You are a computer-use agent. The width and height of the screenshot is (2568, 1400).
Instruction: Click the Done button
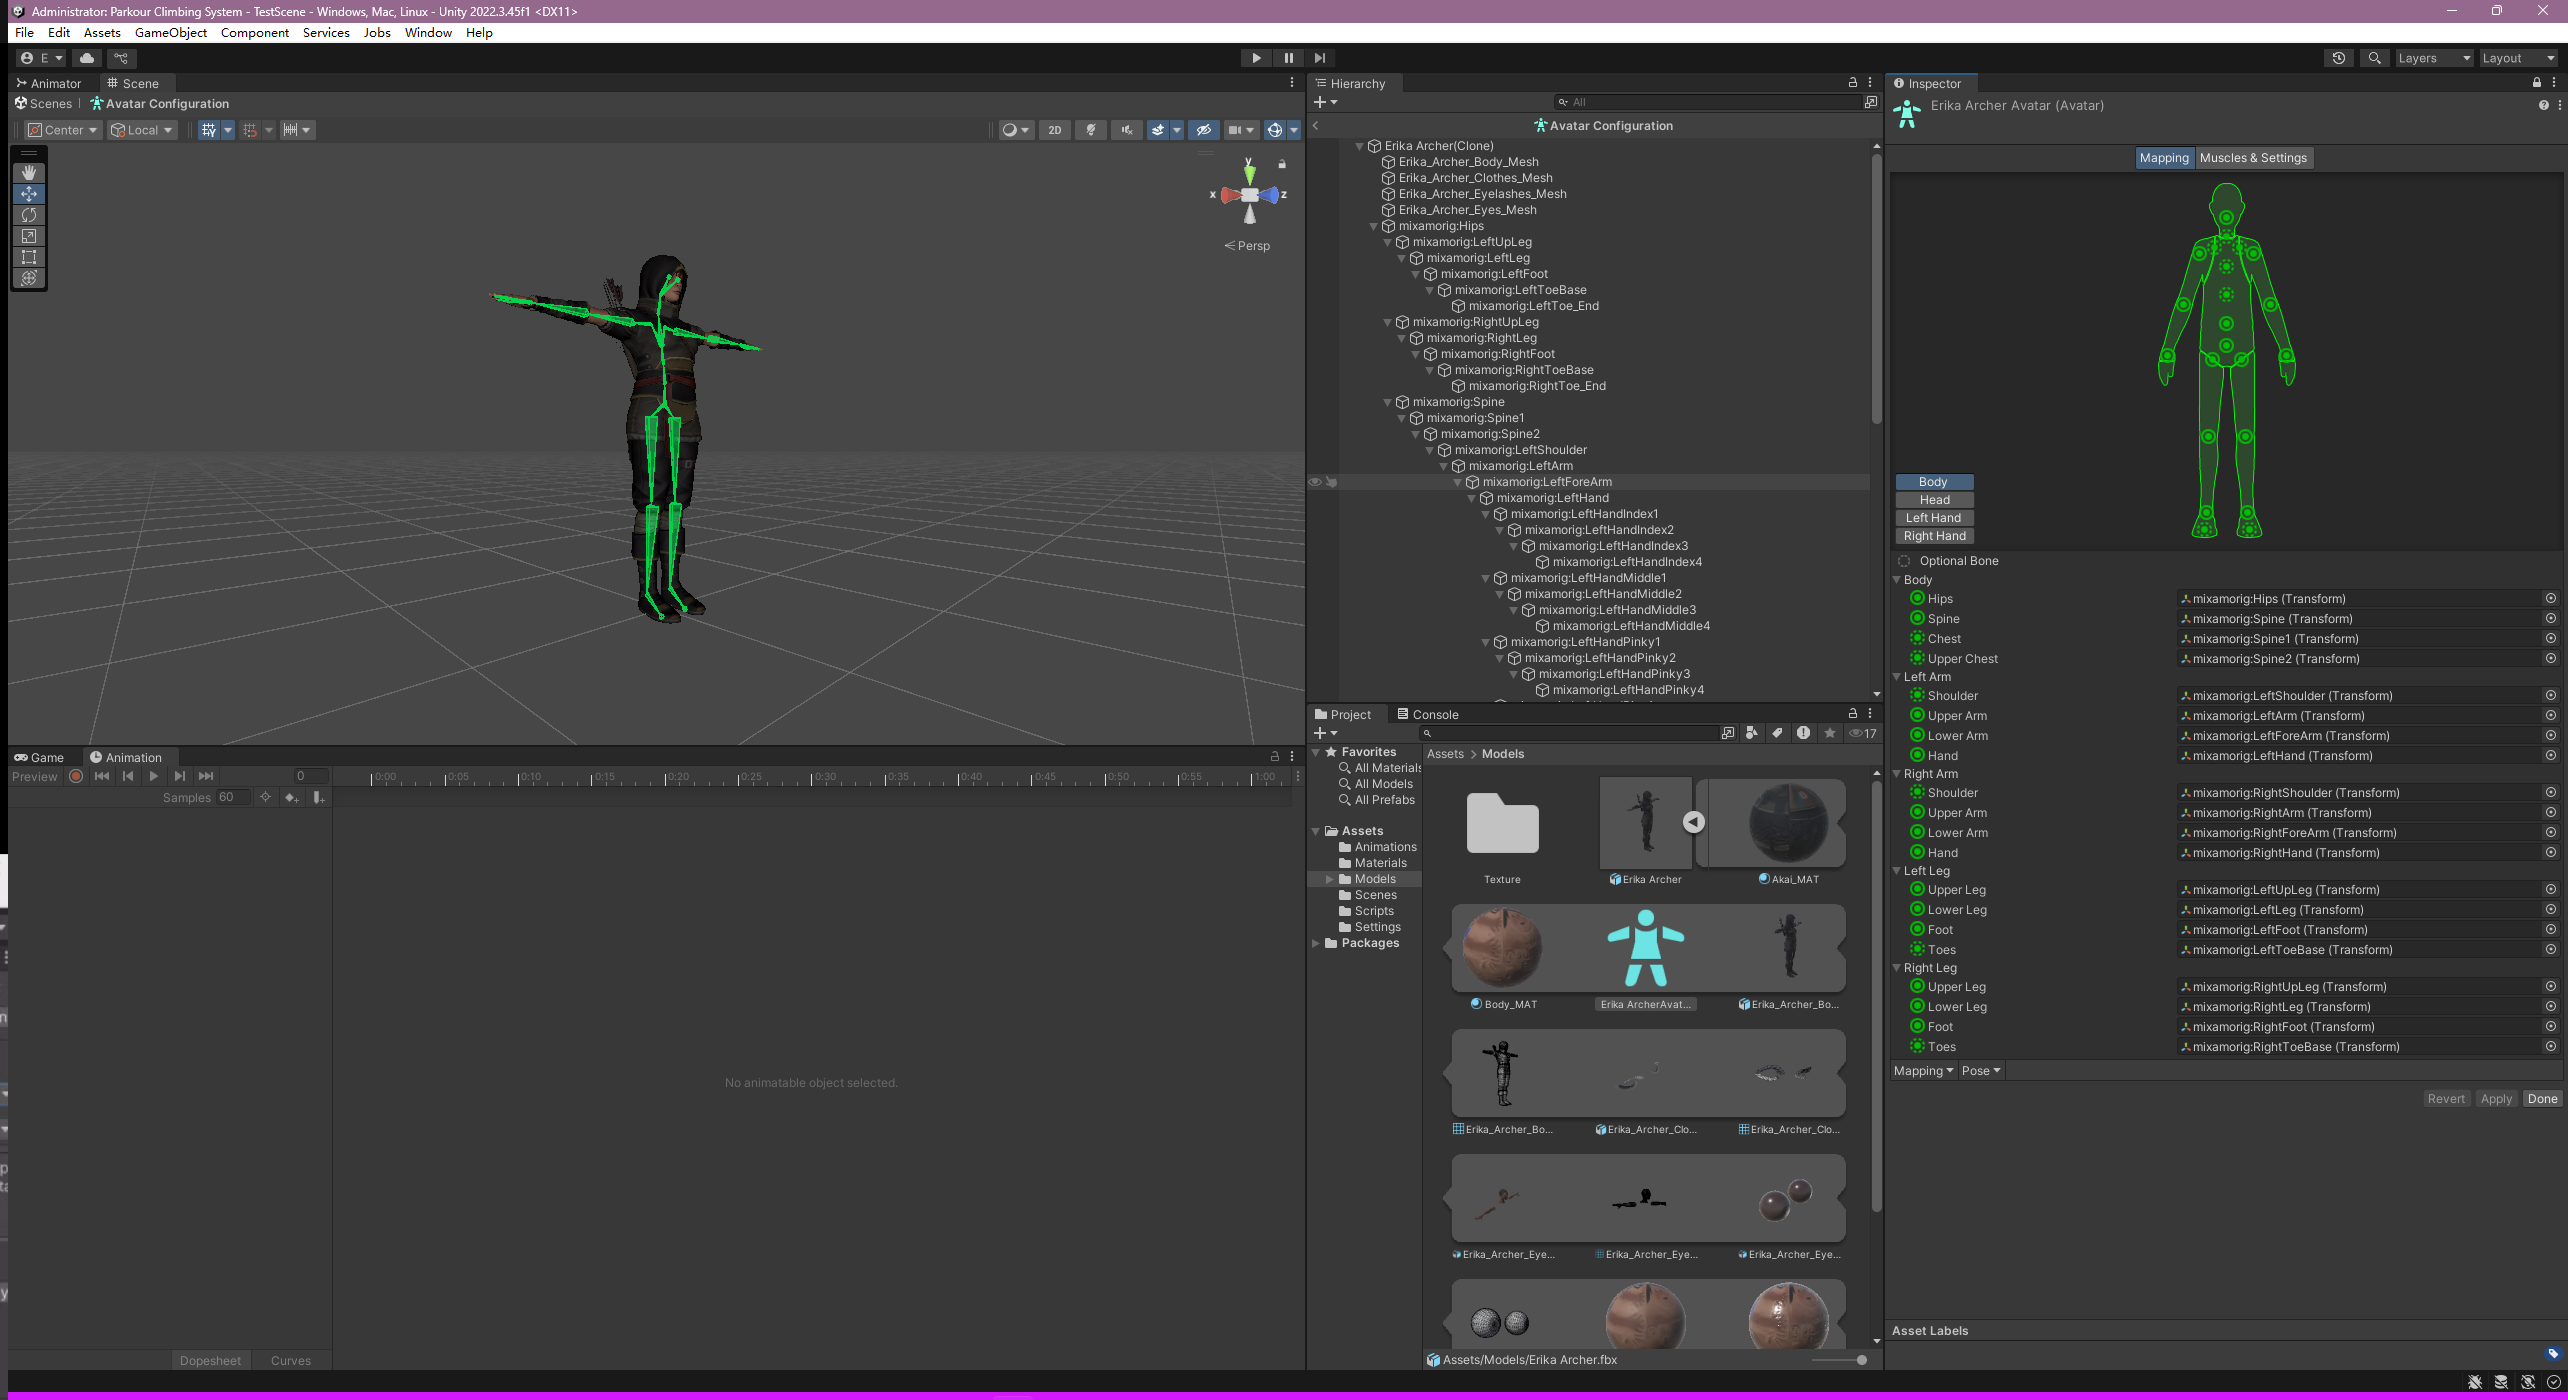coord(2542,1098)
